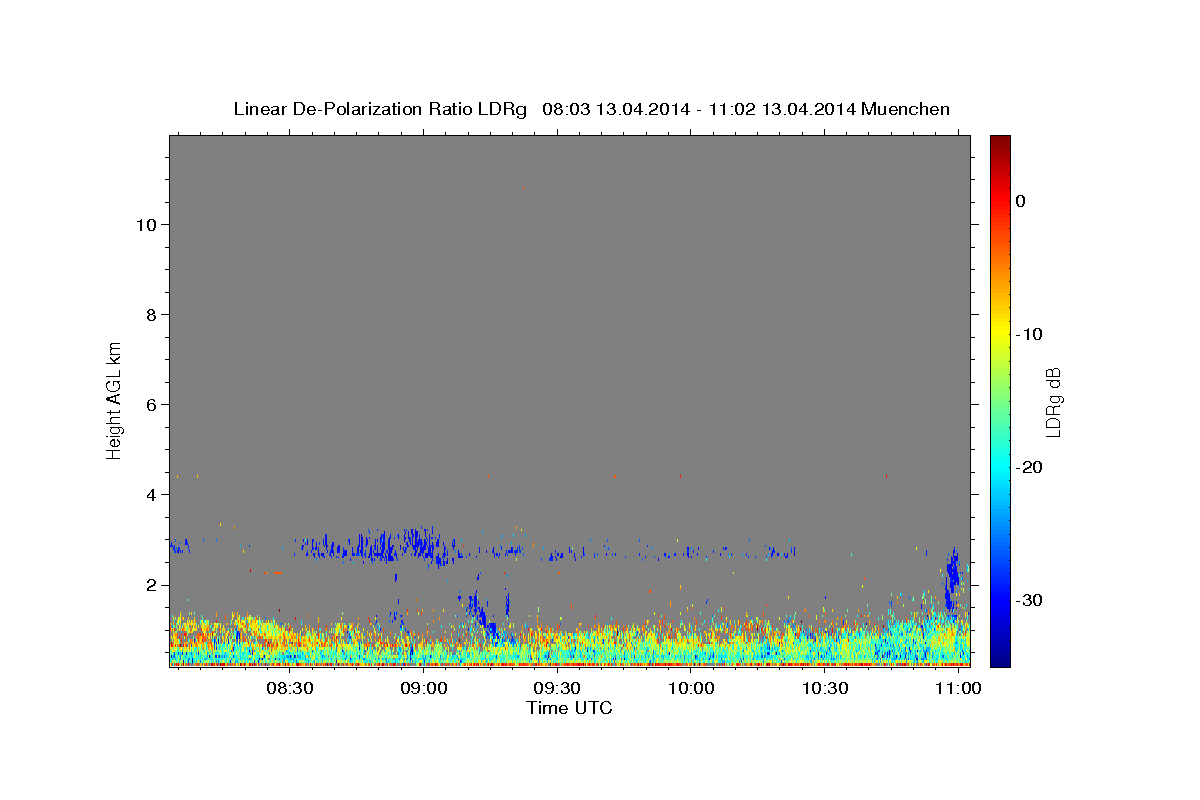Screen dimensions: 1200x800
Task: Click the plot title 'Linear De-Polarization Ratio LDRg'
Action: click(380, 109)
